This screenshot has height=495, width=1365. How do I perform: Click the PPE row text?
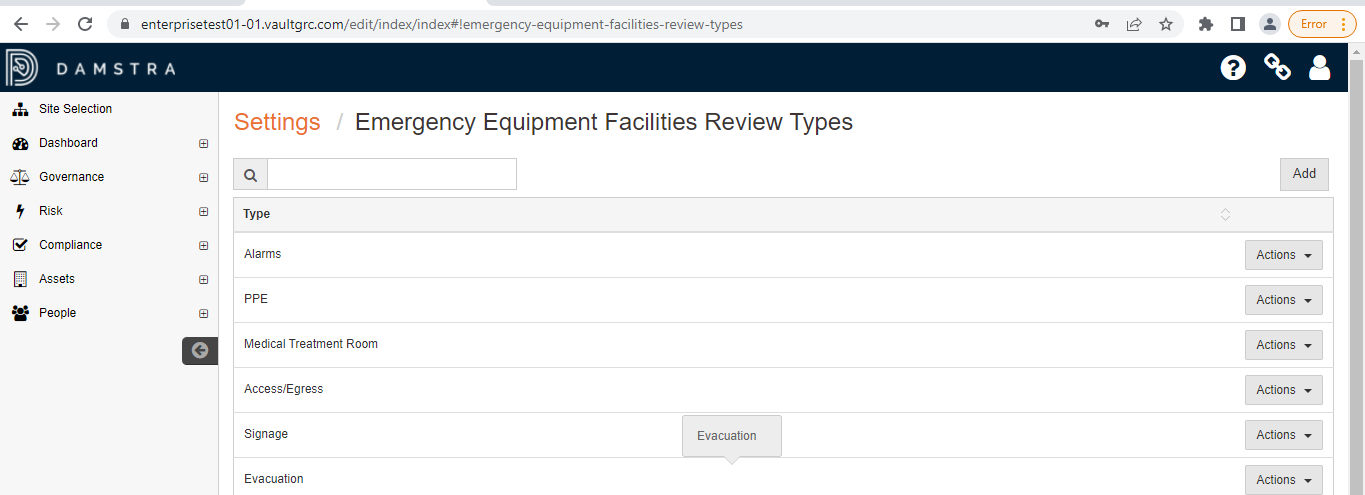[x=256, y=299]
